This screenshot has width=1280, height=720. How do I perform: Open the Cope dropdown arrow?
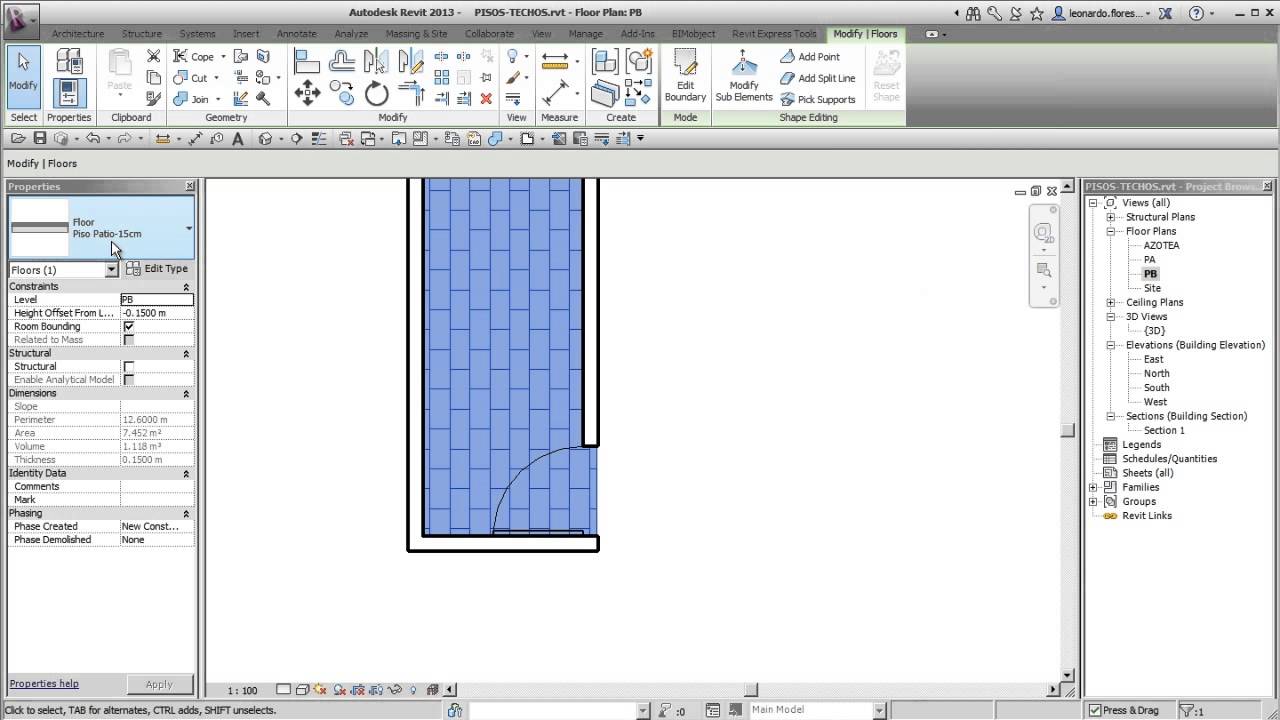tap(223, 57)
